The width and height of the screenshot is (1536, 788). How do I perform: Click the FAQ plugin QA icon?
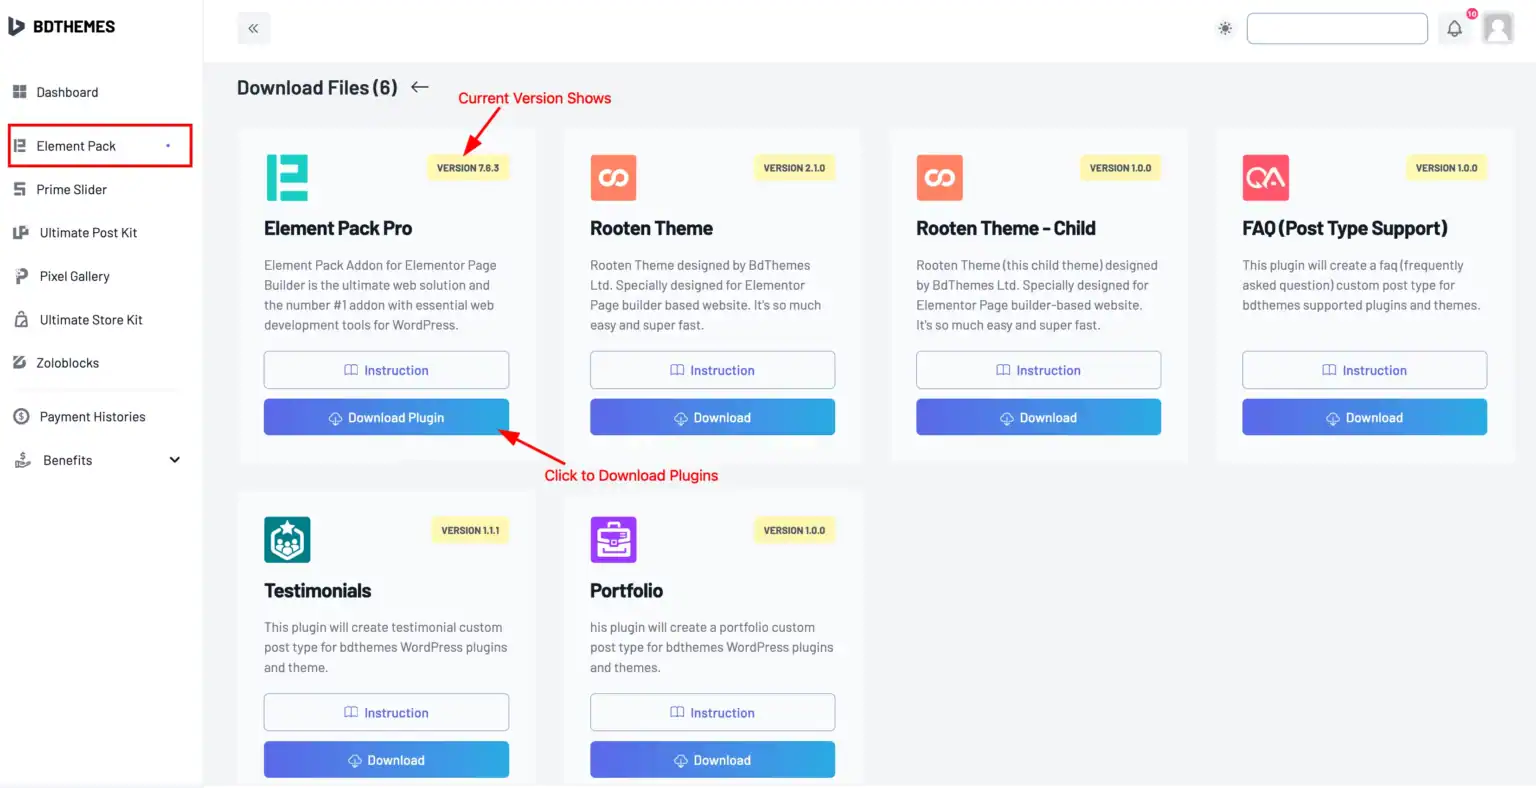1265,178
